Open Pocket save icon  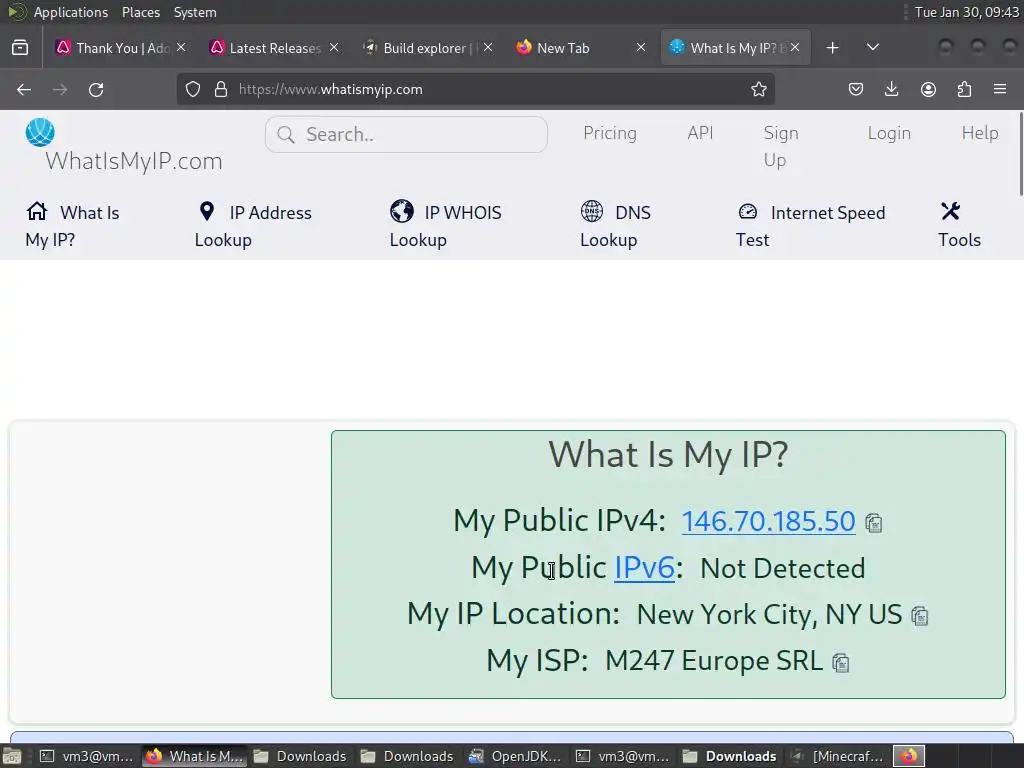coord(856,89)
